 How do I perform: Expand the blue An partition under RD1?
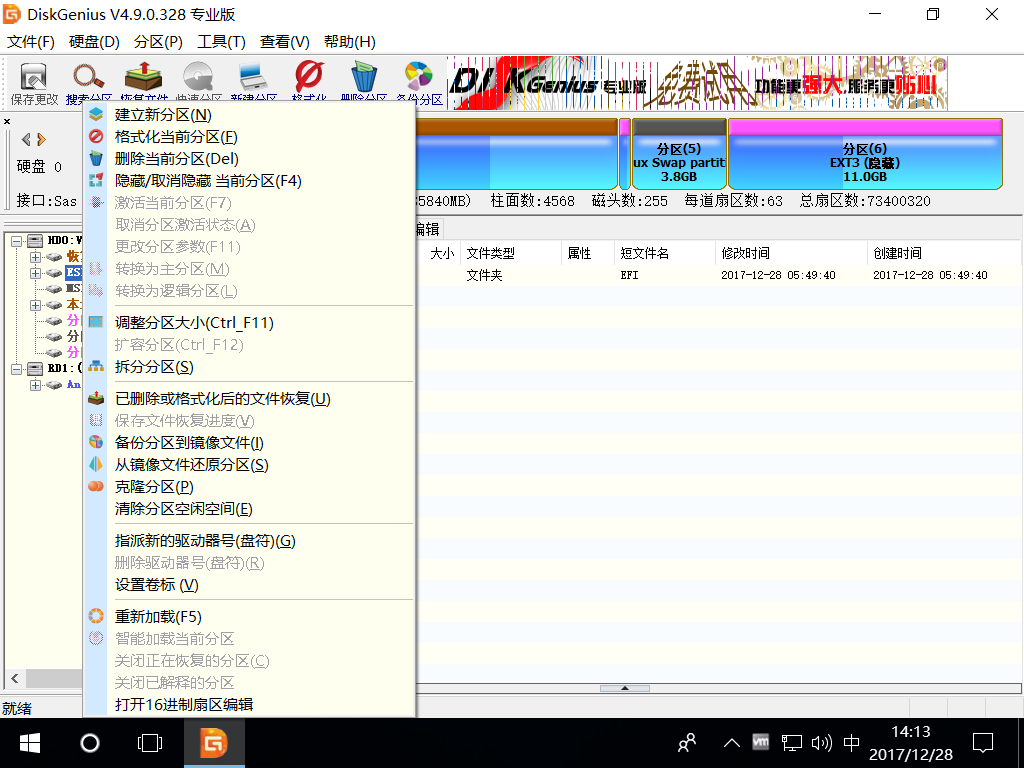[x=35, y=385]
